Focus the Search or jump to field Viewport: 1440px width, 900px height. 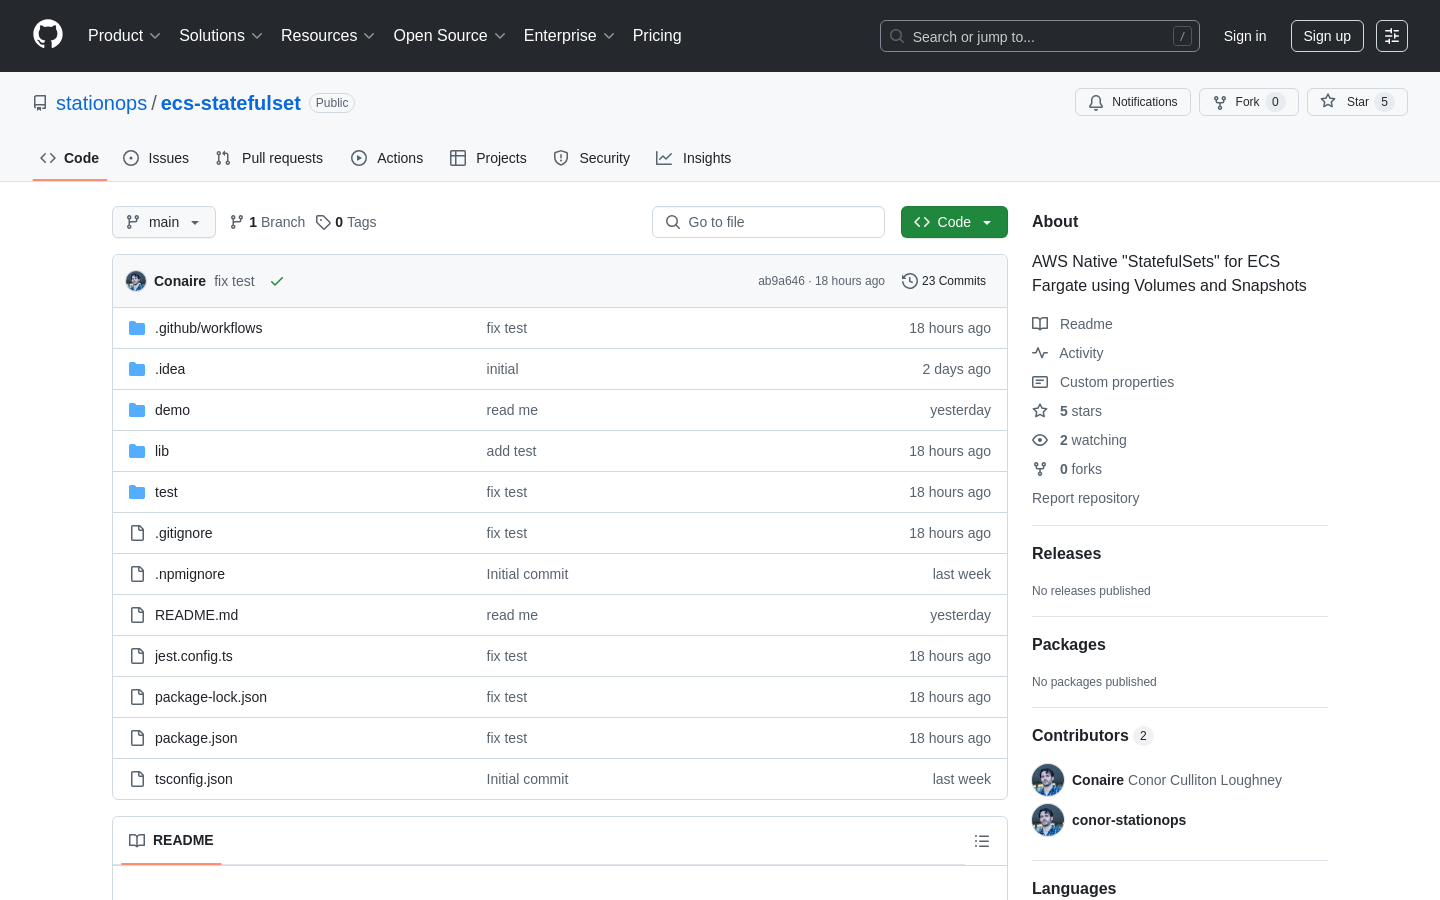pyautogui.click(x=1040, y=36)
